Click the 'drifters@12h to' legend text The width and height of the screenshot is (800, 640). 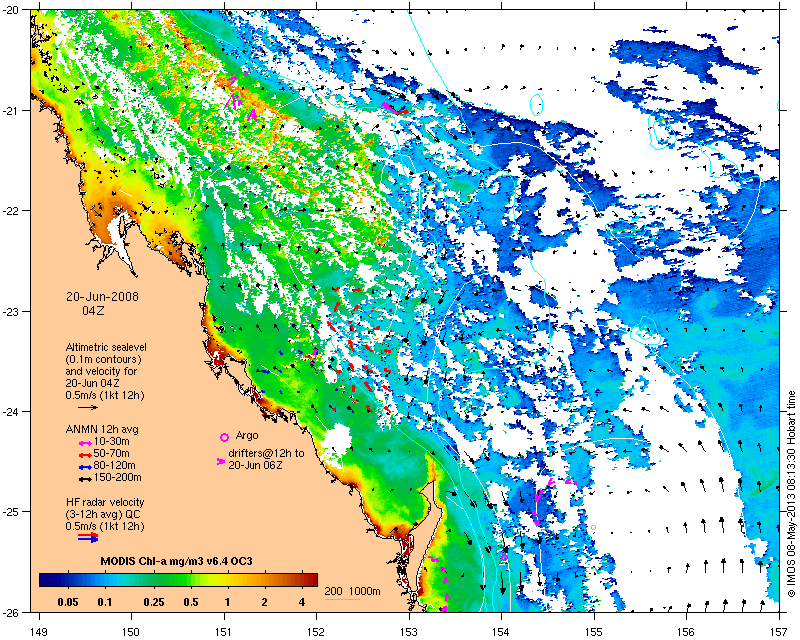click(266, 453)
